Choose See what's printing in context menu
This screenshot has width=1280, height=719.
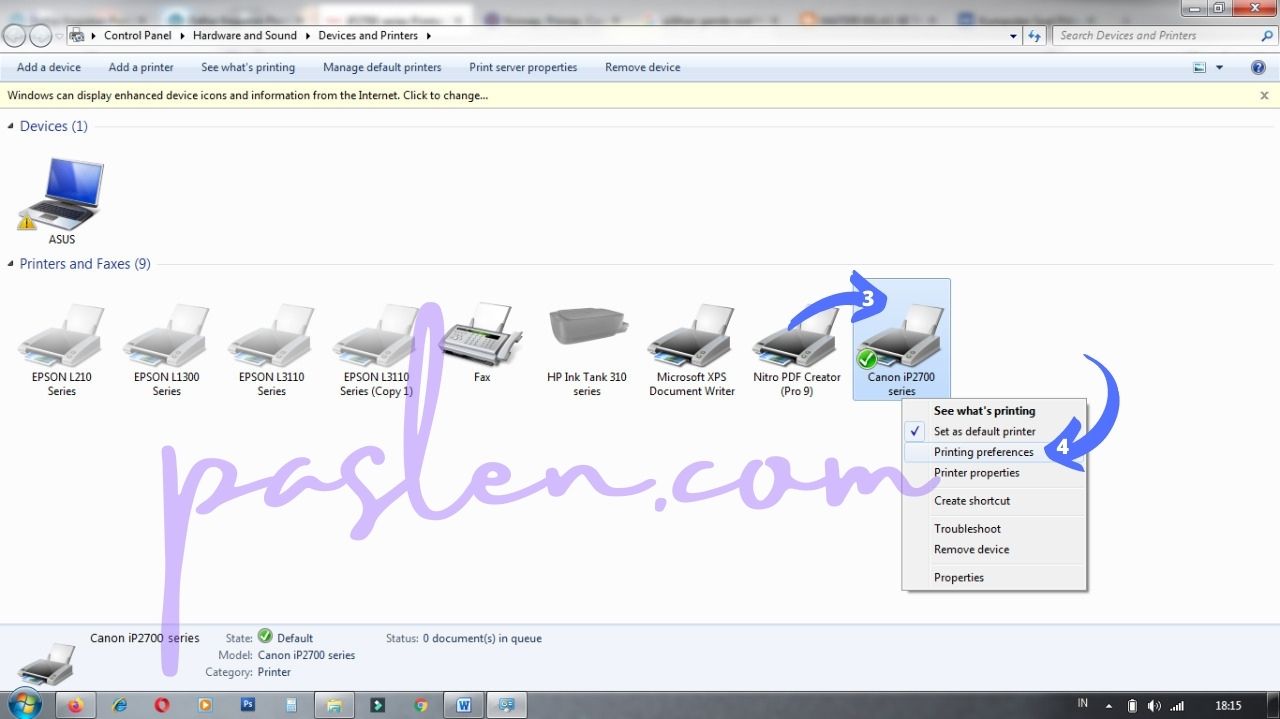click(994, 411)
